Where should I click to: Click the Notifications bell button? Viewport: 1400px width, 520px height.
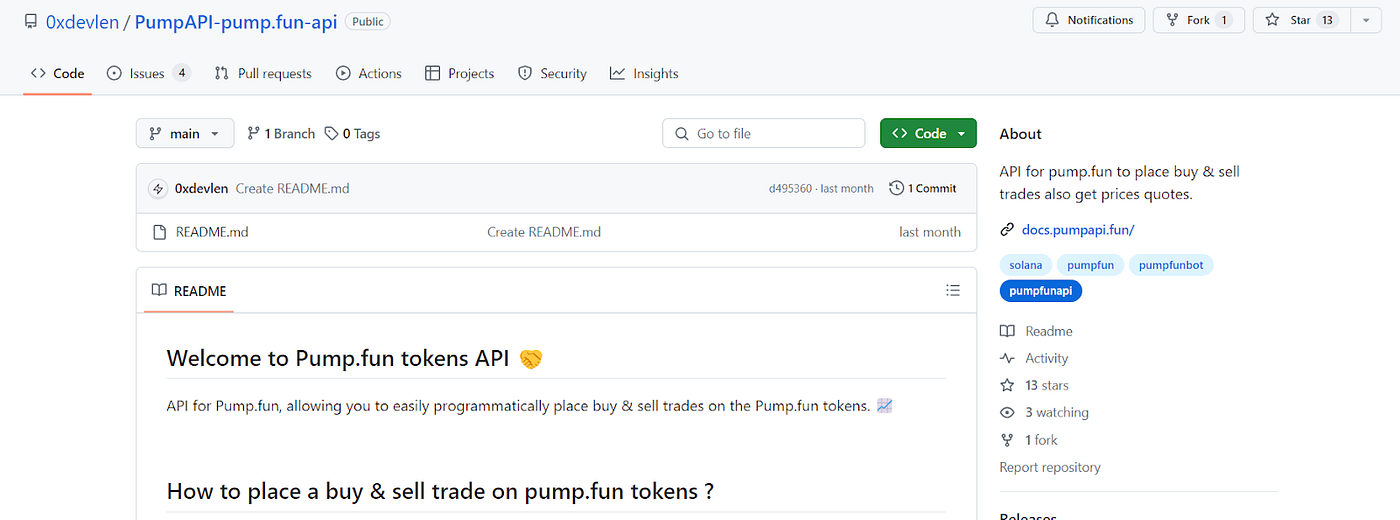click(x=1089, y=20)
